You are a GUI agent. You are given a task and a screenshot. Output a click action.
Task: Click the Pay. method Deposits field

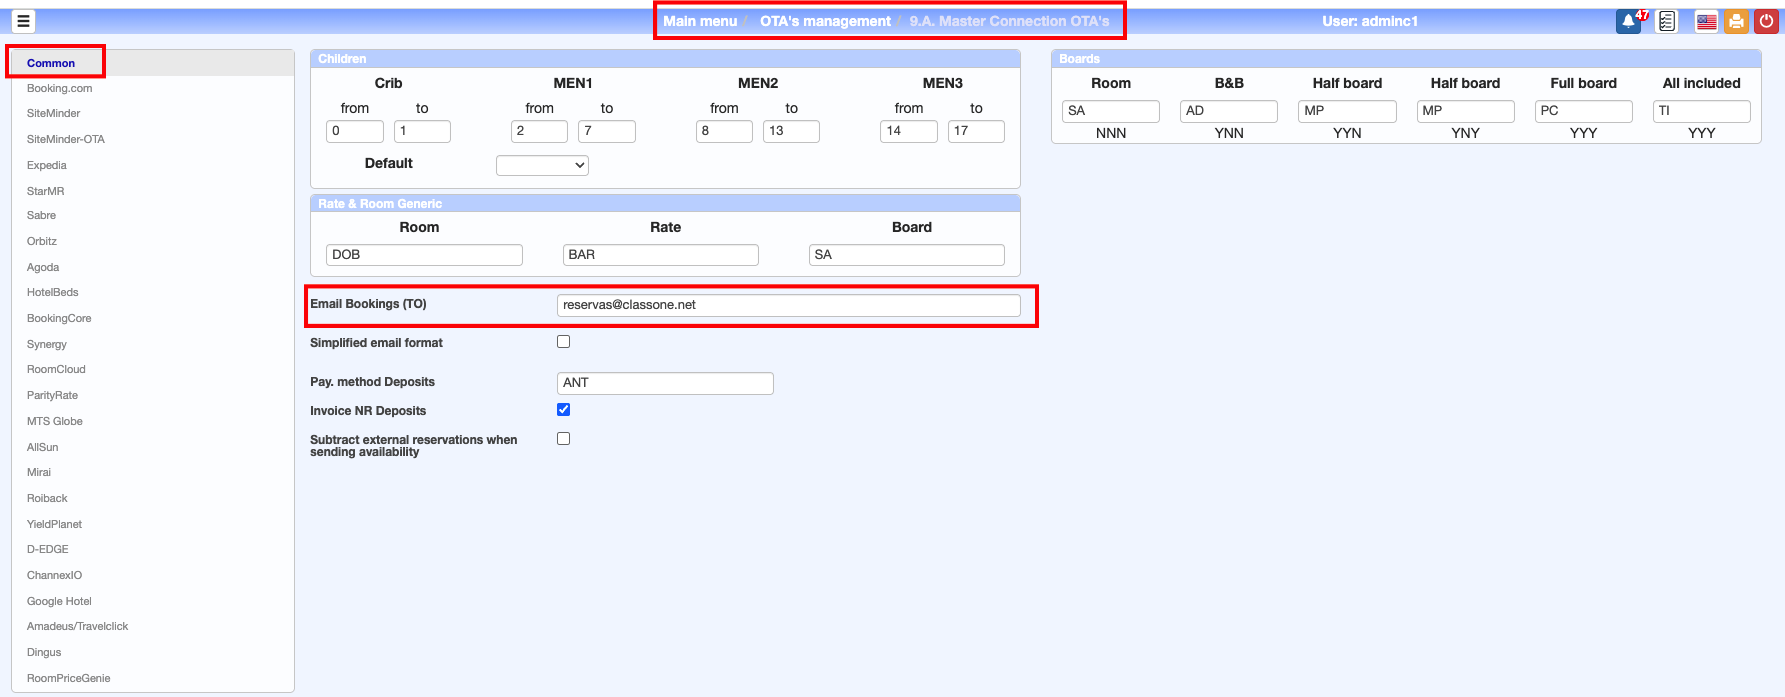665,383
